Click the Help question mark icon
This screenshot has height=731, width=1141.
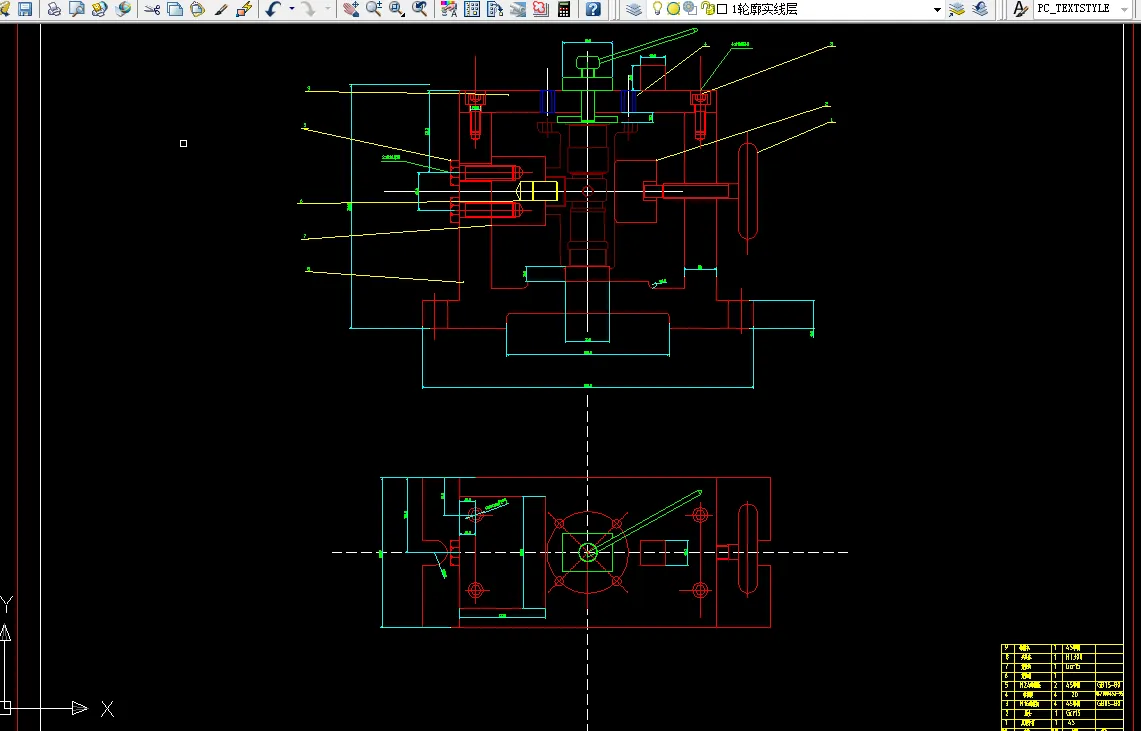(x=593, y=9)
